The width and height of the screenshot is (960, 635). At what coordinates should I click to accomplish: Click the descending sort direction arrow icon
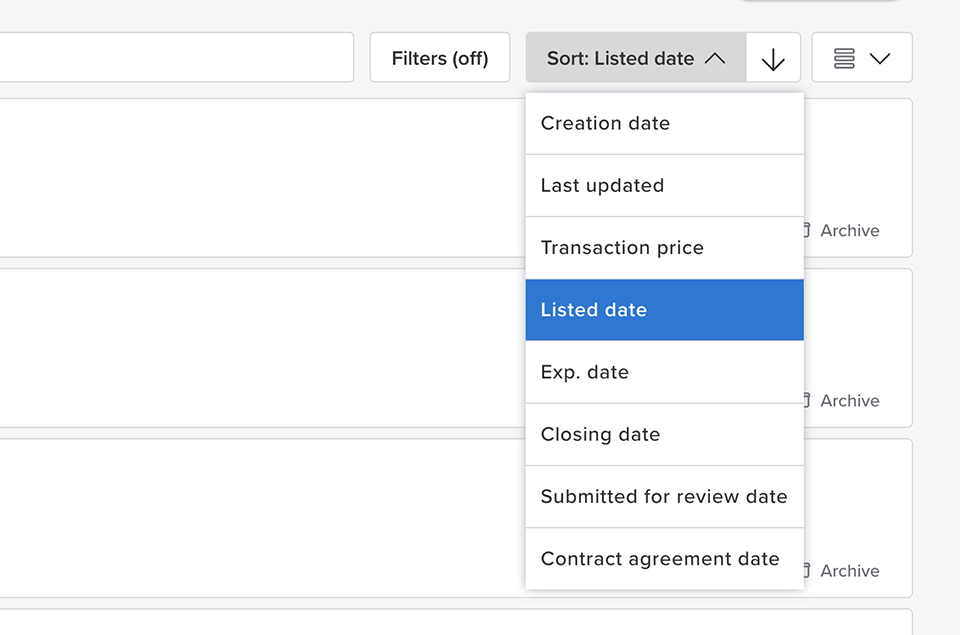point(773,57)
